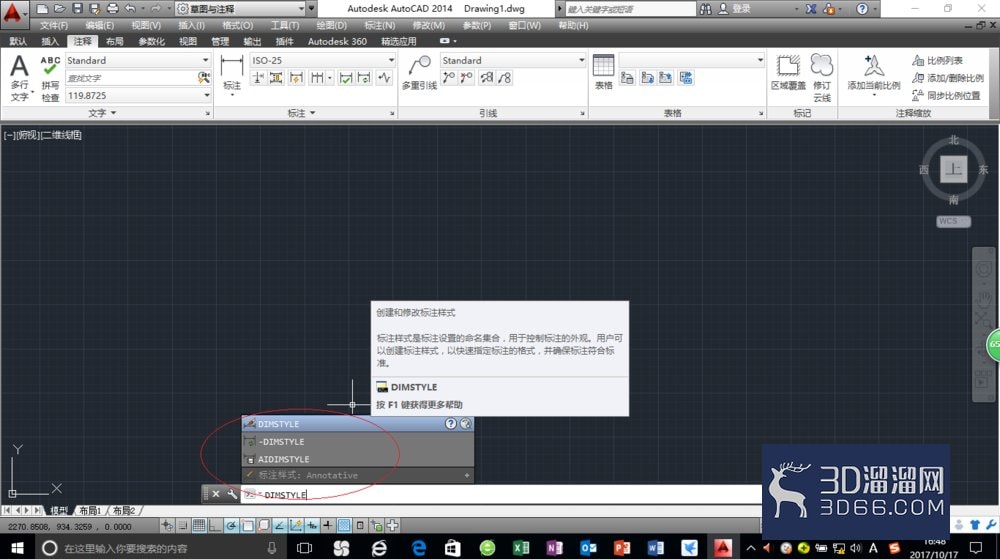Toggle dynamic UCS in status bar
The height and width of the screenshot is (559, 1000).
[x=295, y=526]
